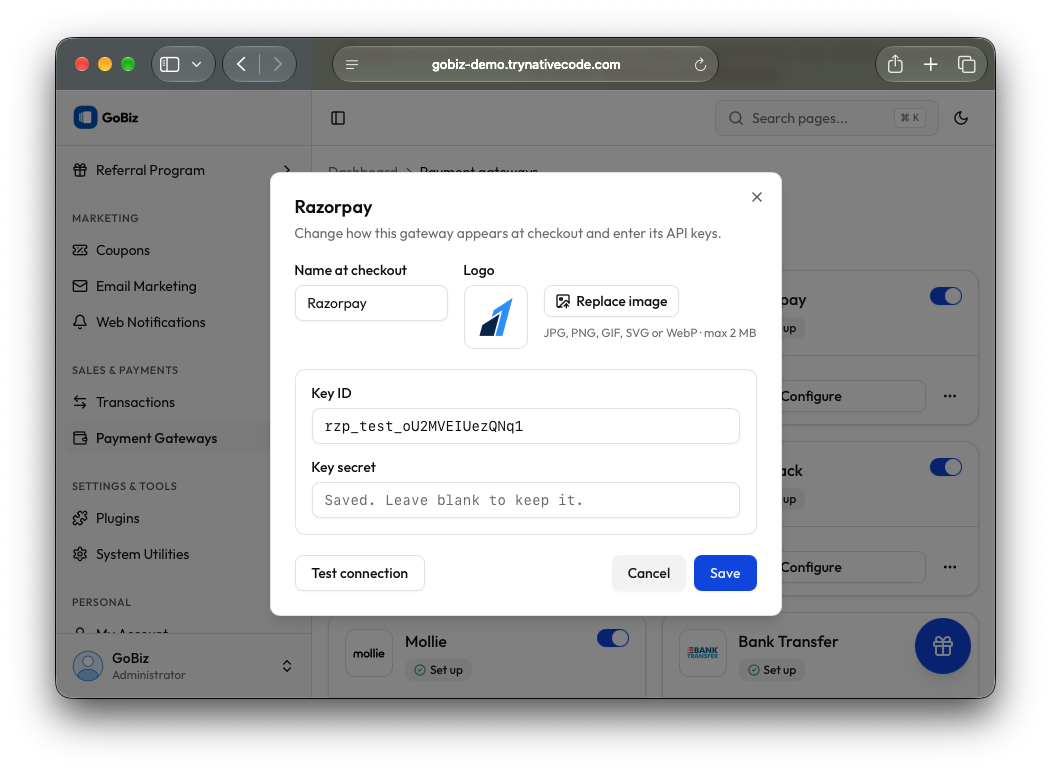1051x772 pixels.
Task: Click the first Configure button
Action: (x=853, y=396)
